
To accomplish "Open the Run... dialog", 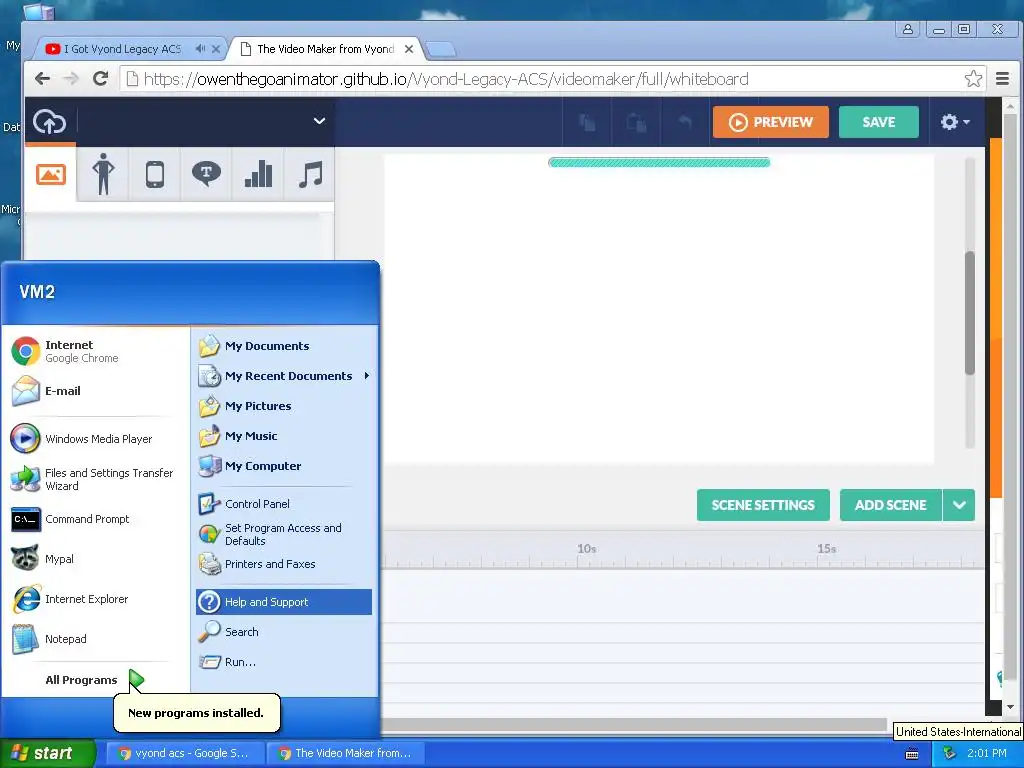I will point(283,662).
